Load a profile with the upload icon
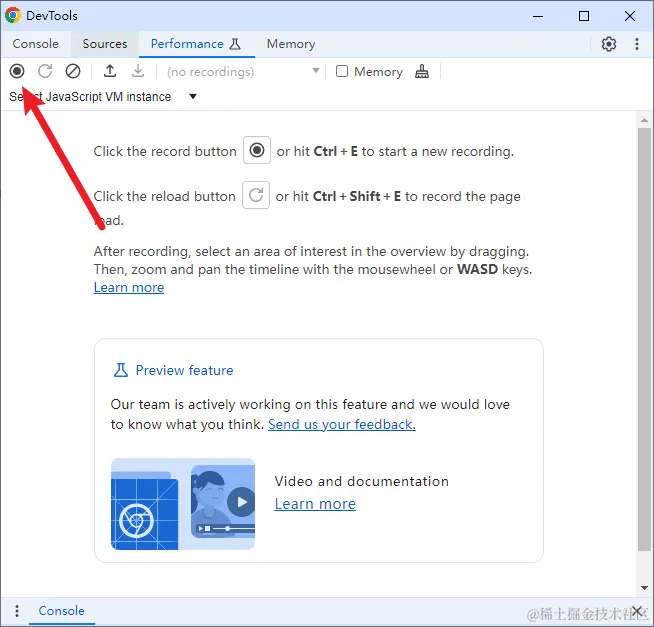 pos(110,71)
